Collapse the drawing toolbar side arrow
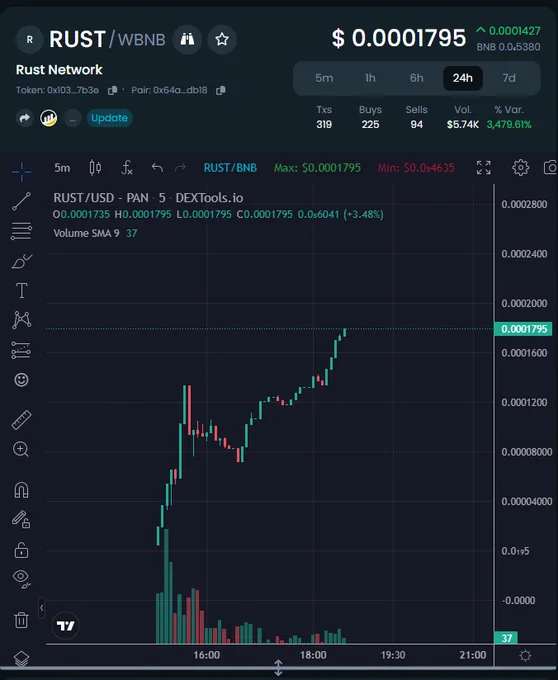558x680 pixels. [x=42, y=608]
